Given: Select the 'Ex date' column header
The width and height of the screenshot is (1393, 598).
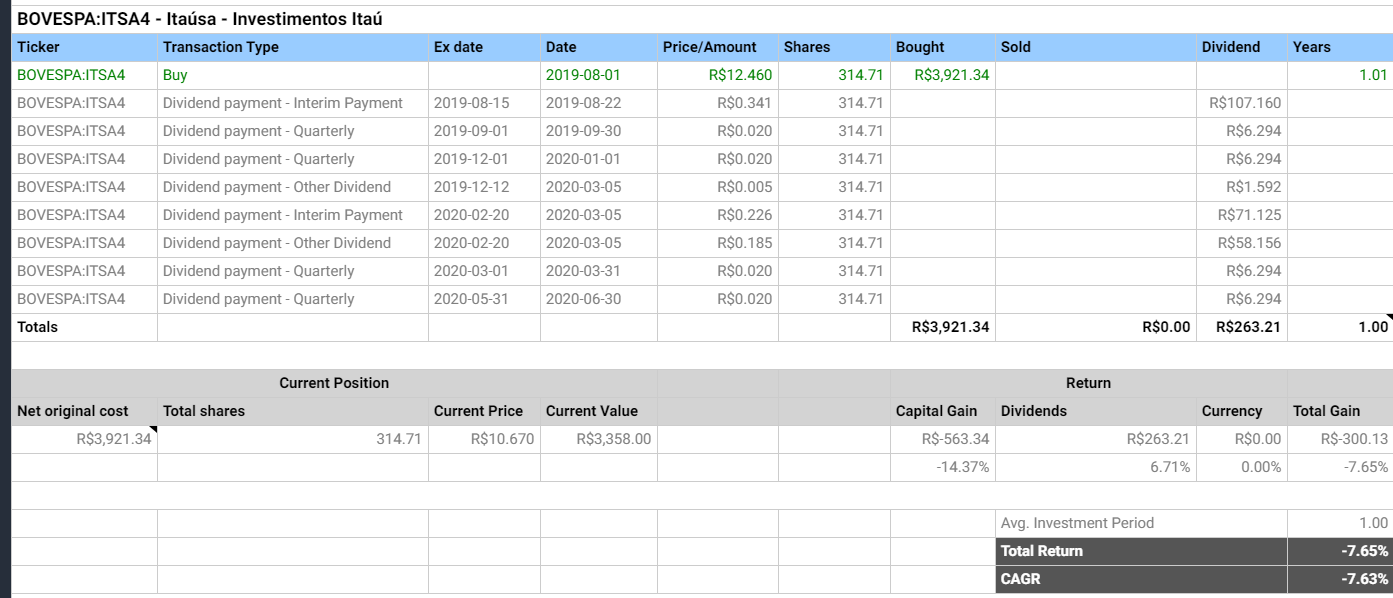Looking at the screenshot, I should [x=485, y=47].
